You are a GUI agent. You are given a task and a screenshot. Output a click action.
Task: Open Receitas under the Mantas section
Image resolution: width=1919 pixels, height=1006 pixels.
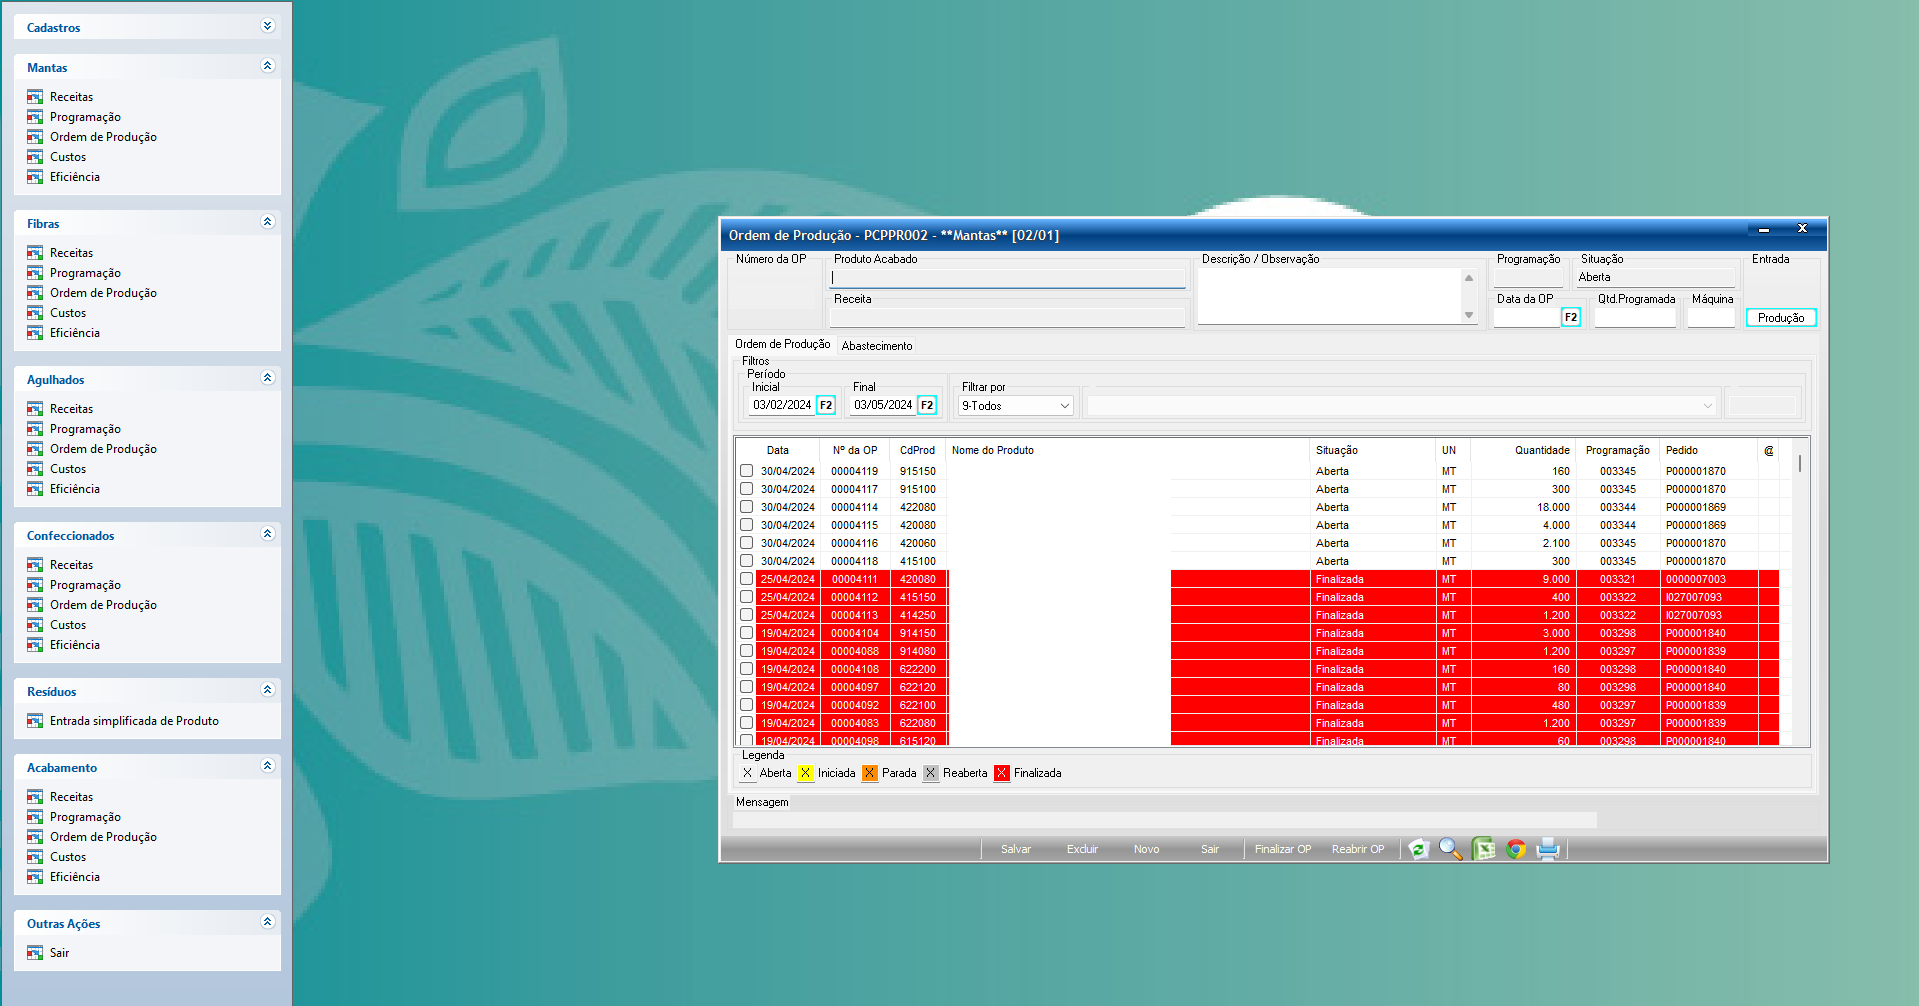(x=71, y=97)
